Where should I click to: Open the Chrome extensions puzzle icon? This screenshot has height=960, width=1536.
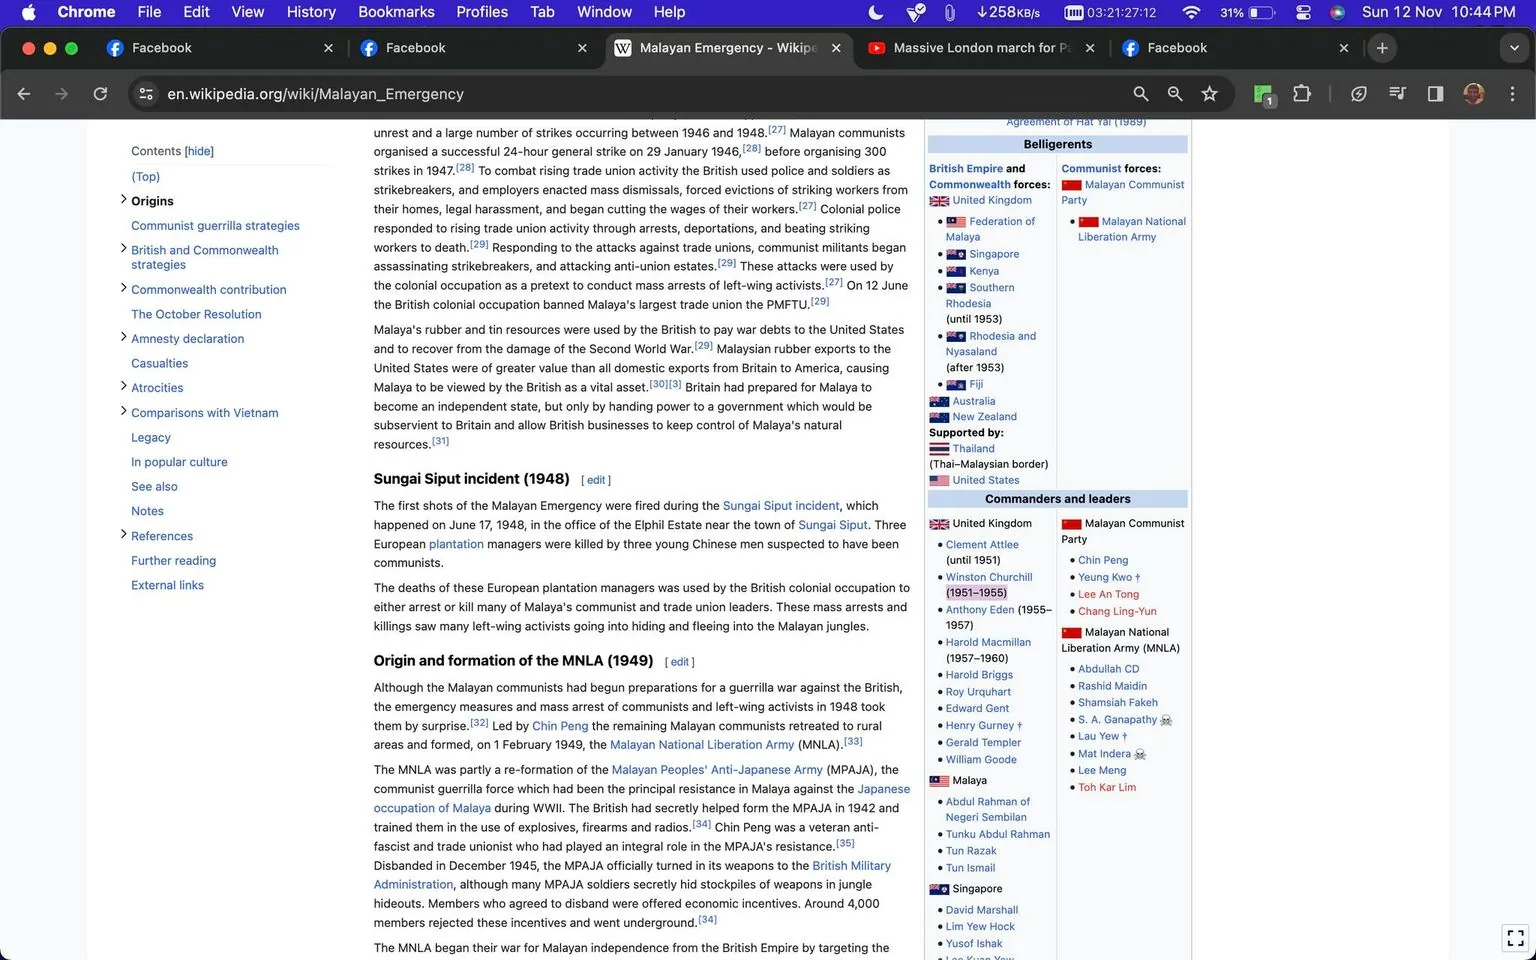[x=1302, y=93]
